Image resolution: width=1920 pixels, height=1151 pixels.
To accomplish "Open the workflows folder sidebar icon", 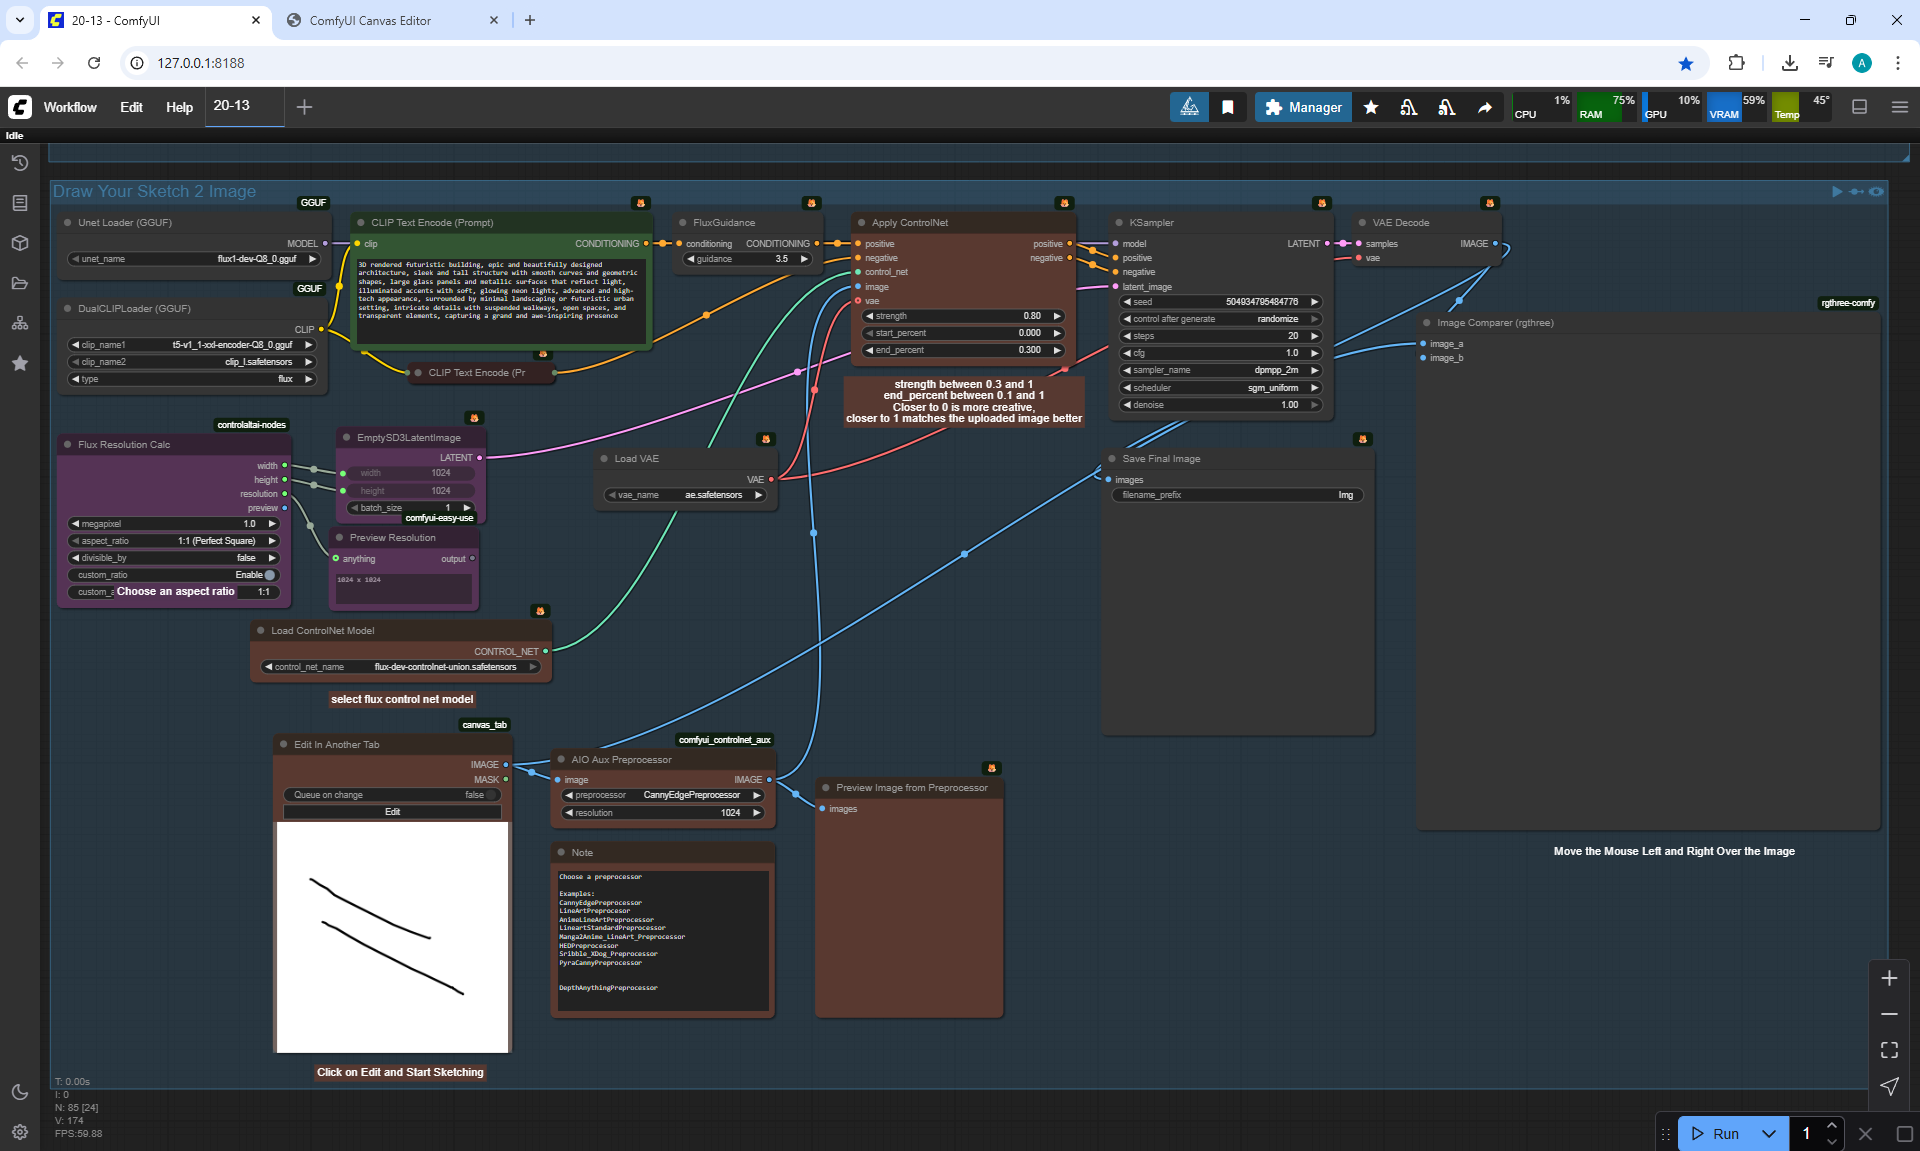I will (x=20, y=283).
